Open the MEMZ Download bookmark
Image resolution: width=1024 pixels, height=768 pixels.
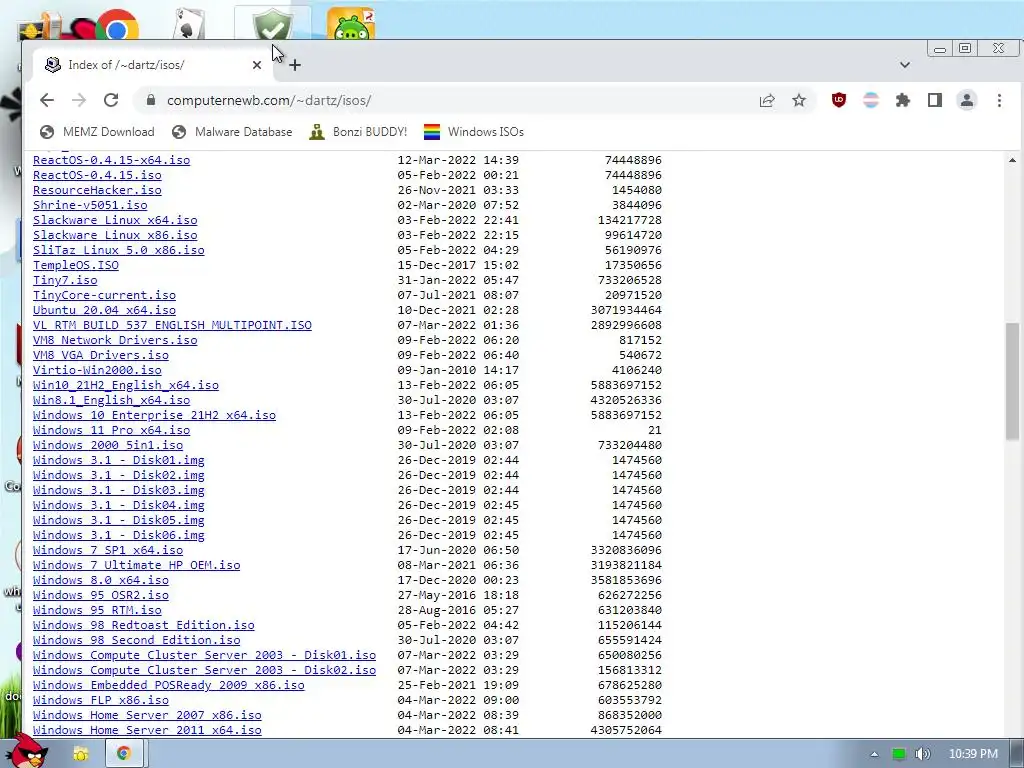(97, 132)
